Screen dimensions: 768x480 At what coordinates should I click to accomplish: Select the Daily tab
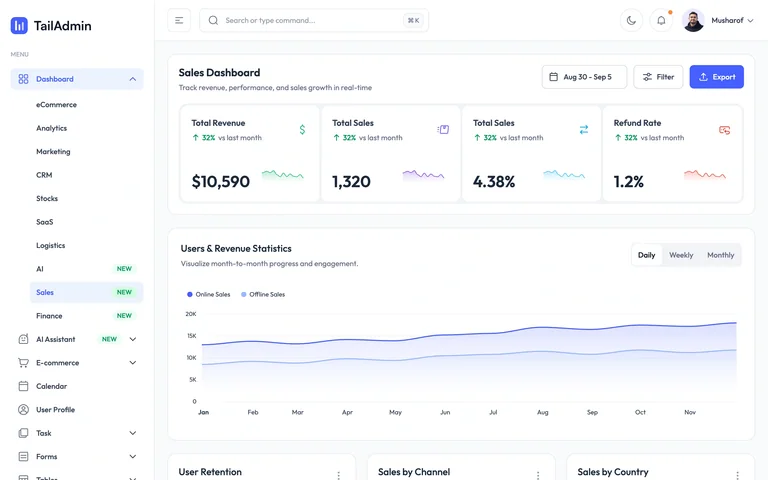tap(647, 255)
